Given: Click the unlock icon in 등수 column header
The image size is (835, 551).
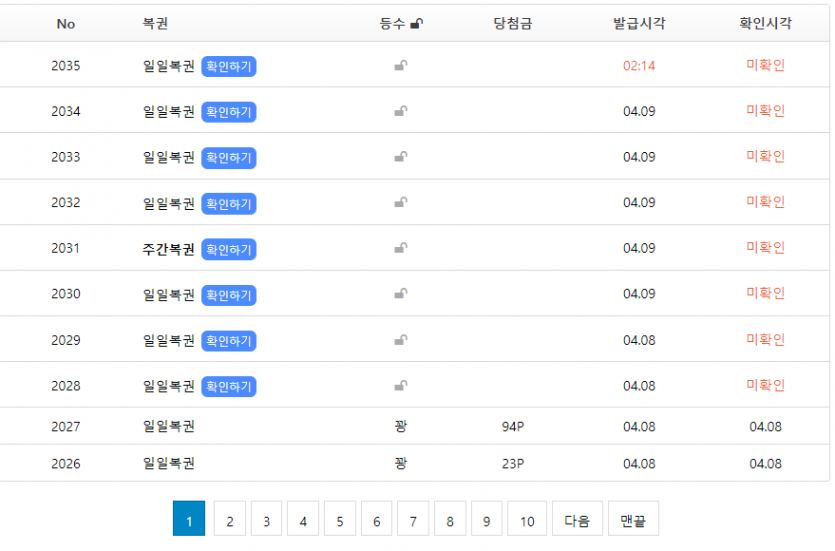Looking at the screenshot, I should pos(416,24).
